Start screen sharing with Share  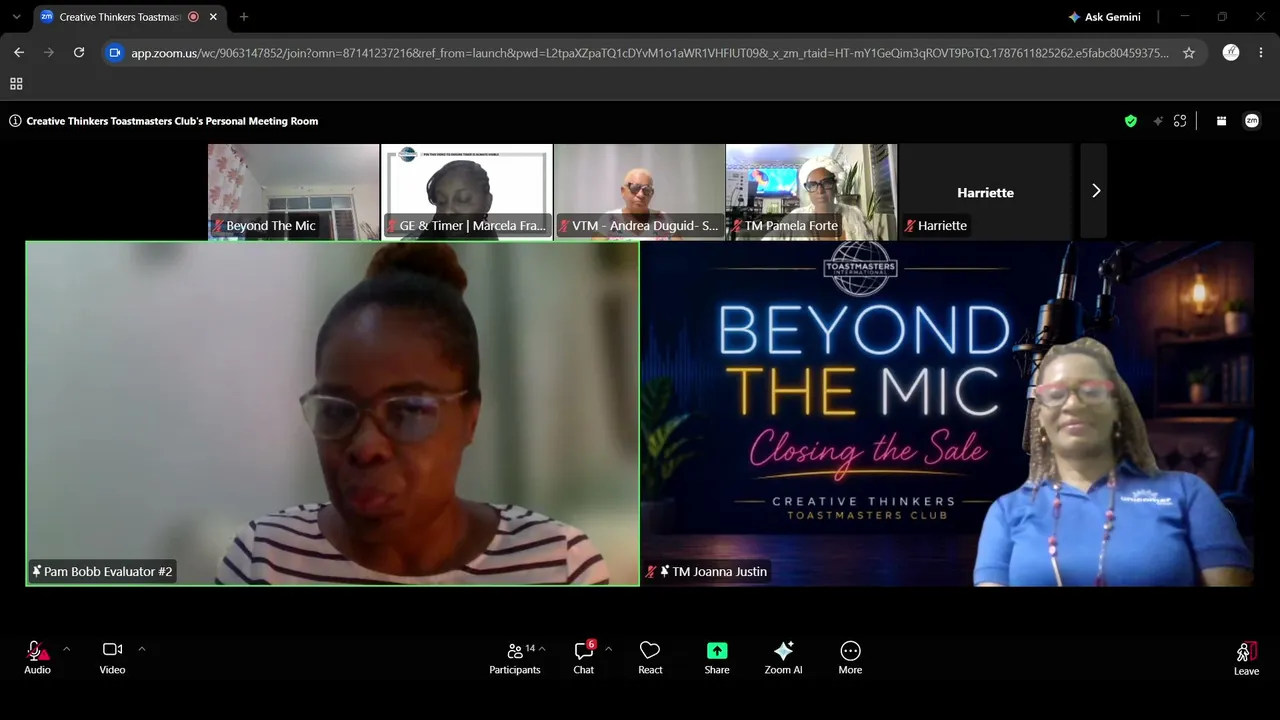[717, 657]
